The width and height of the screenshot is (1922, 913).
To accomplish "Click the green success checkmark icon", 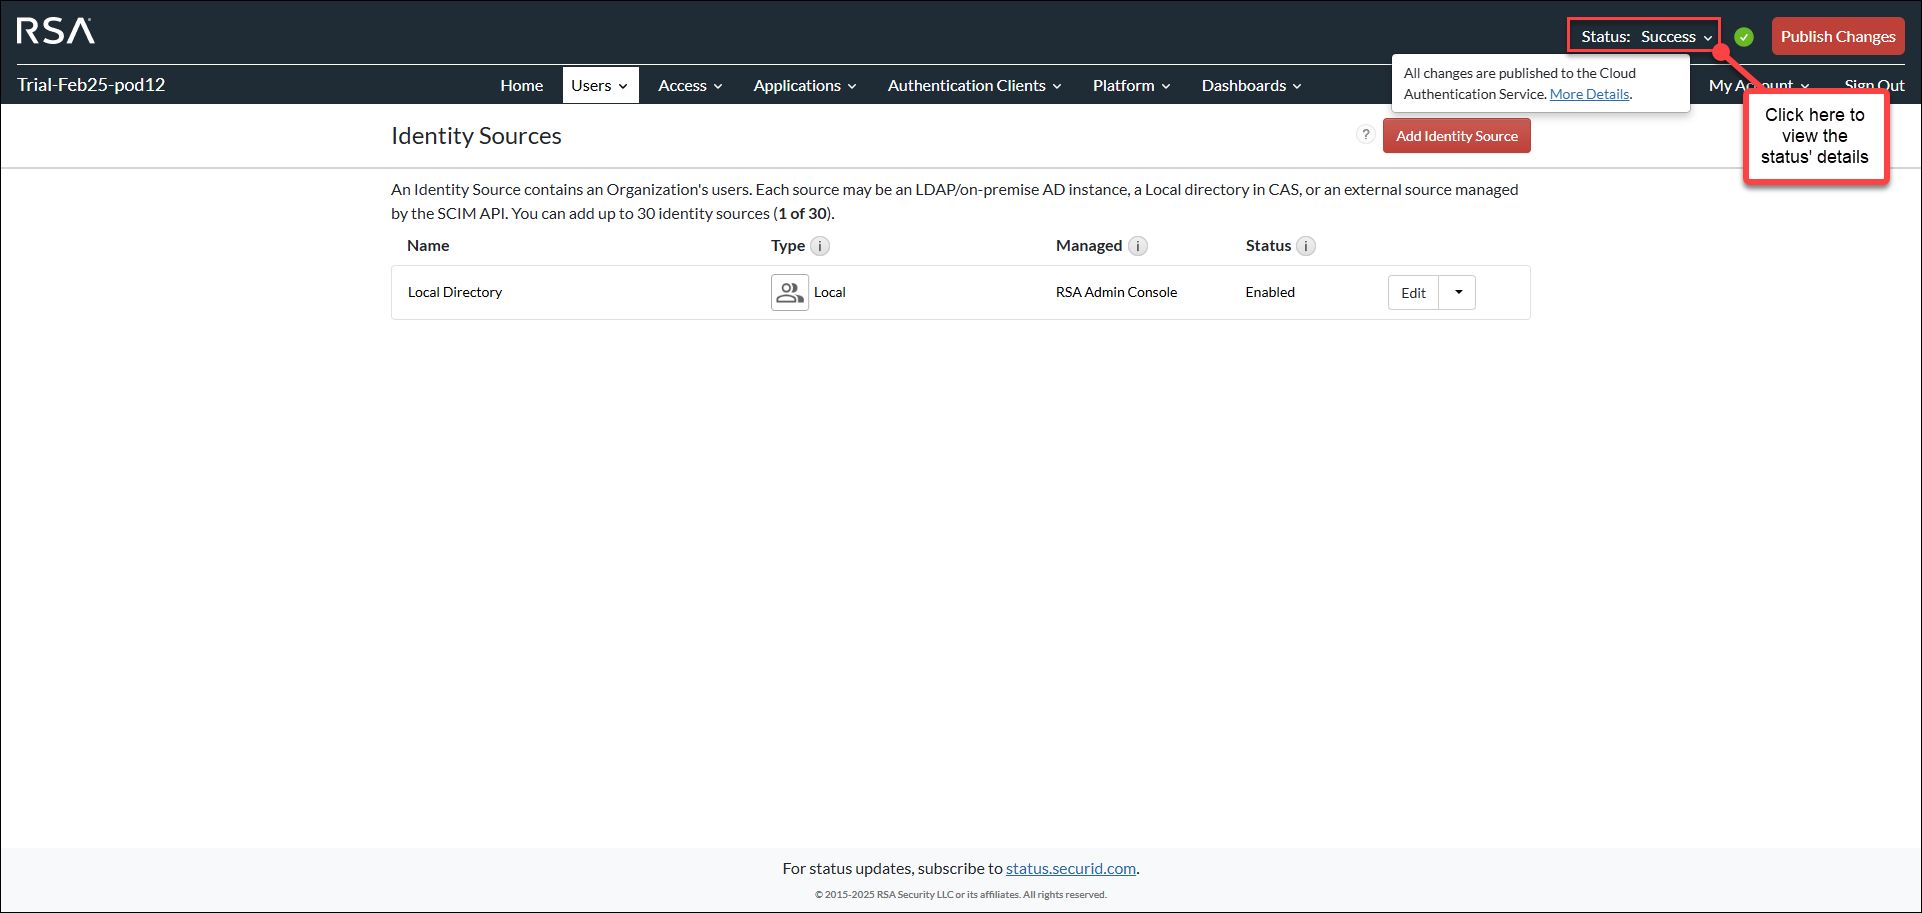I will 1744,36.
